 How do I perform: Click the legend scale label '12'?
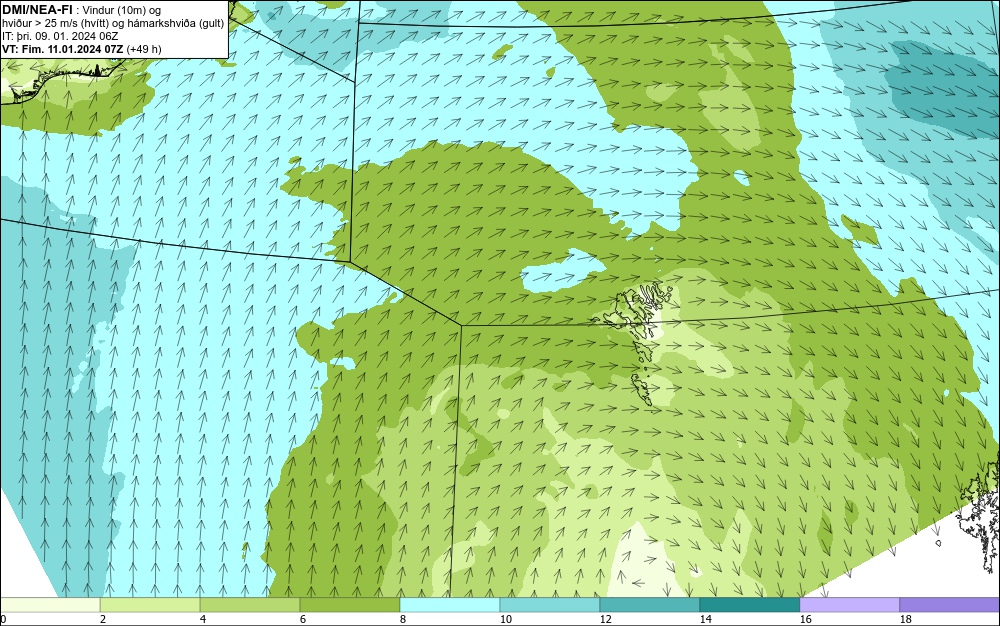coord(605,619)
